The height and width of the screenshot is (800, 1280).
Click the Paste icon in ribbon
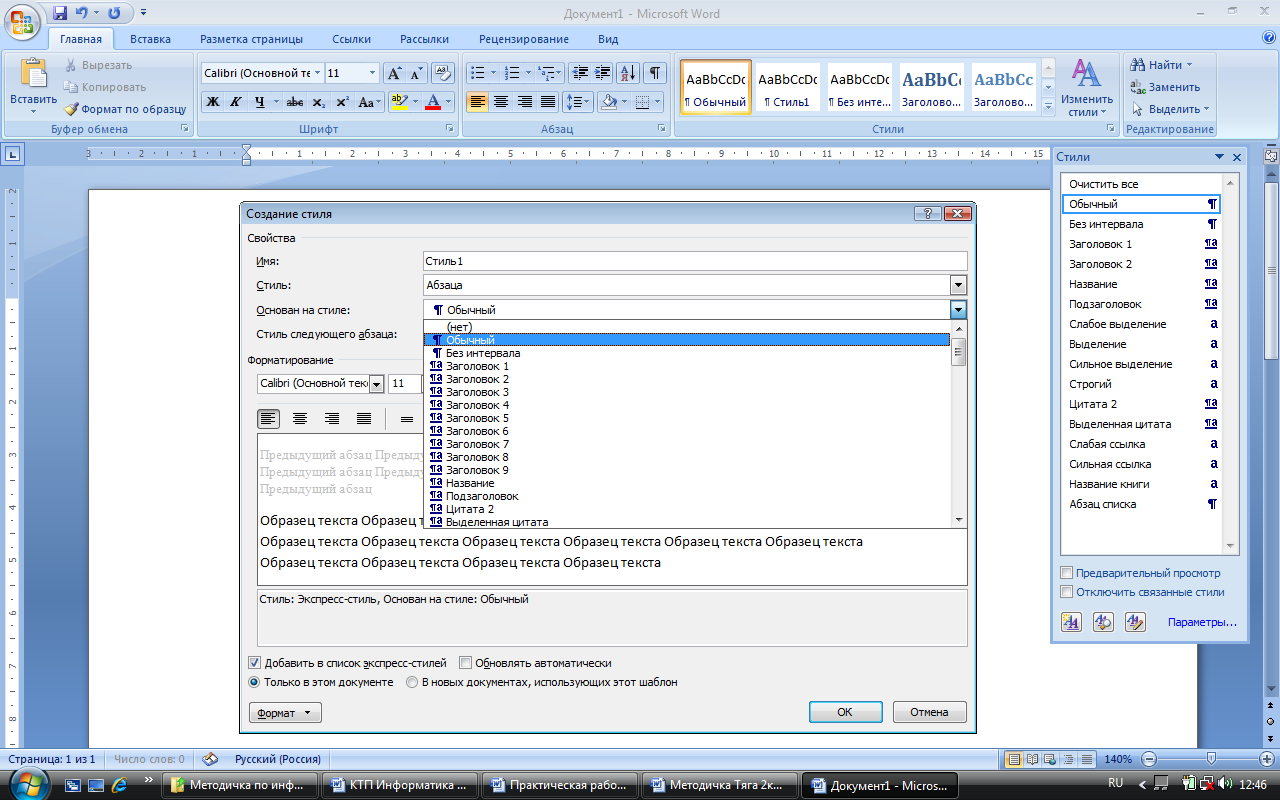pos(34,74)
